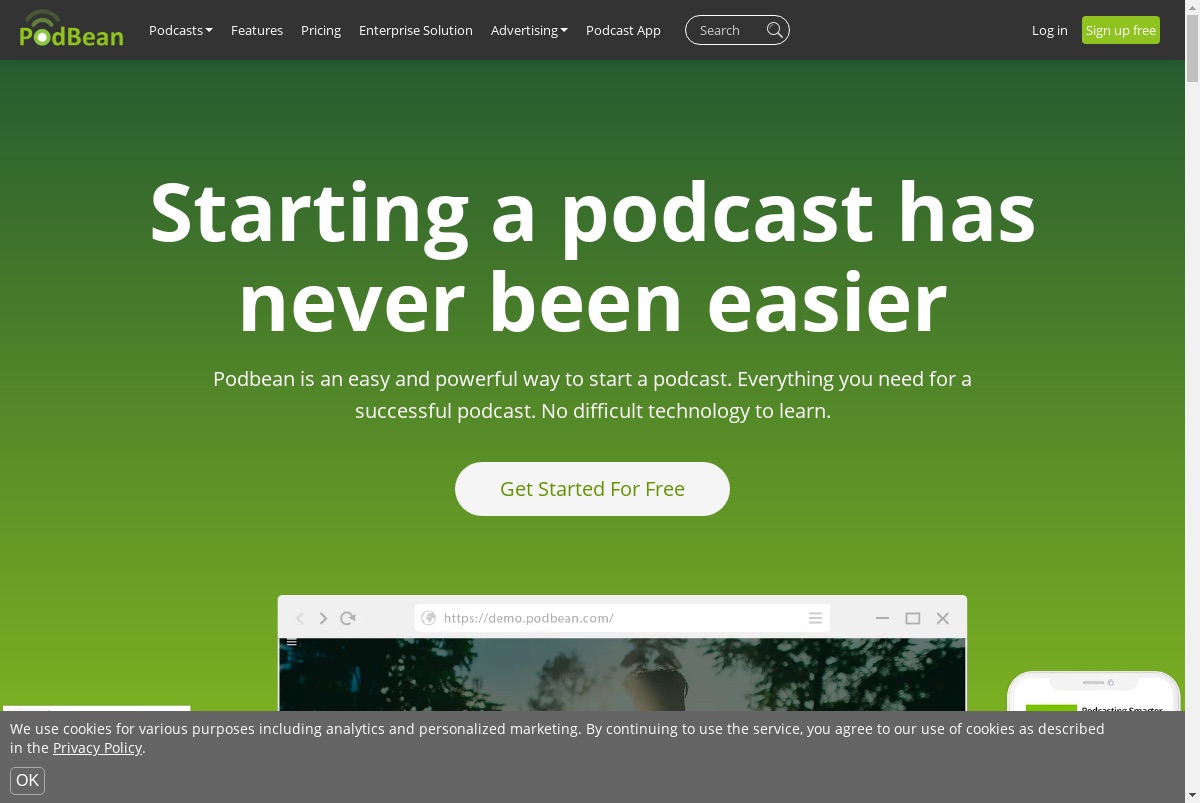Expand the Podcasts dropdown menu
The width and height of the screenshot is (1200, 803).
181,30
